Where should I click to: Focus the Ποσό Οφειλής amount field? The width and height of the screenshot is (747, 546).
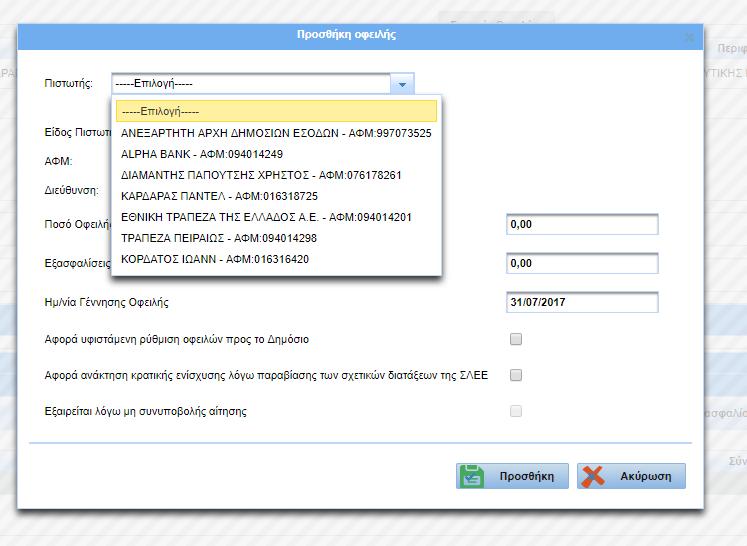point(582,224)
